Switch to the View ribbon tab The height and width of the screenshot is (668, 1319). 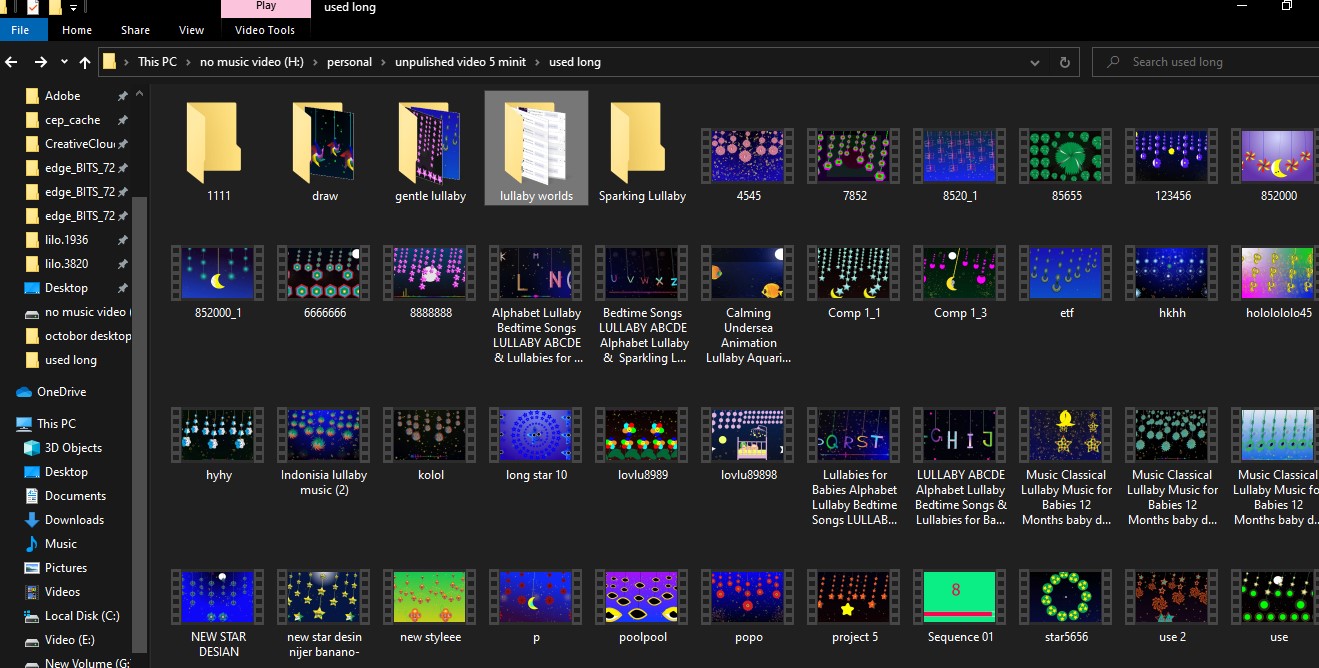[191, 30]
